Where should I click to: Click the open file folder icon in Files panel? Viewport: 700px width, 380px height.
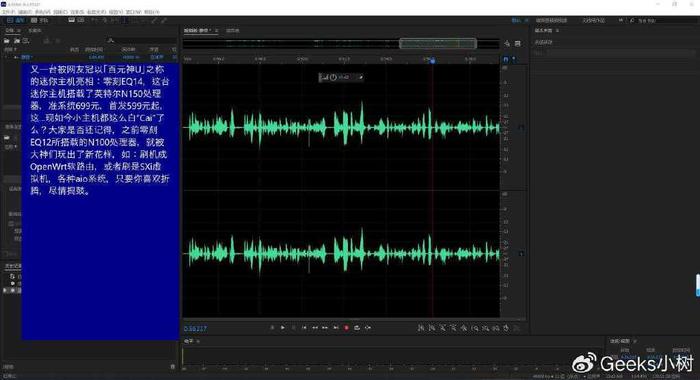[x=7, y=41]
